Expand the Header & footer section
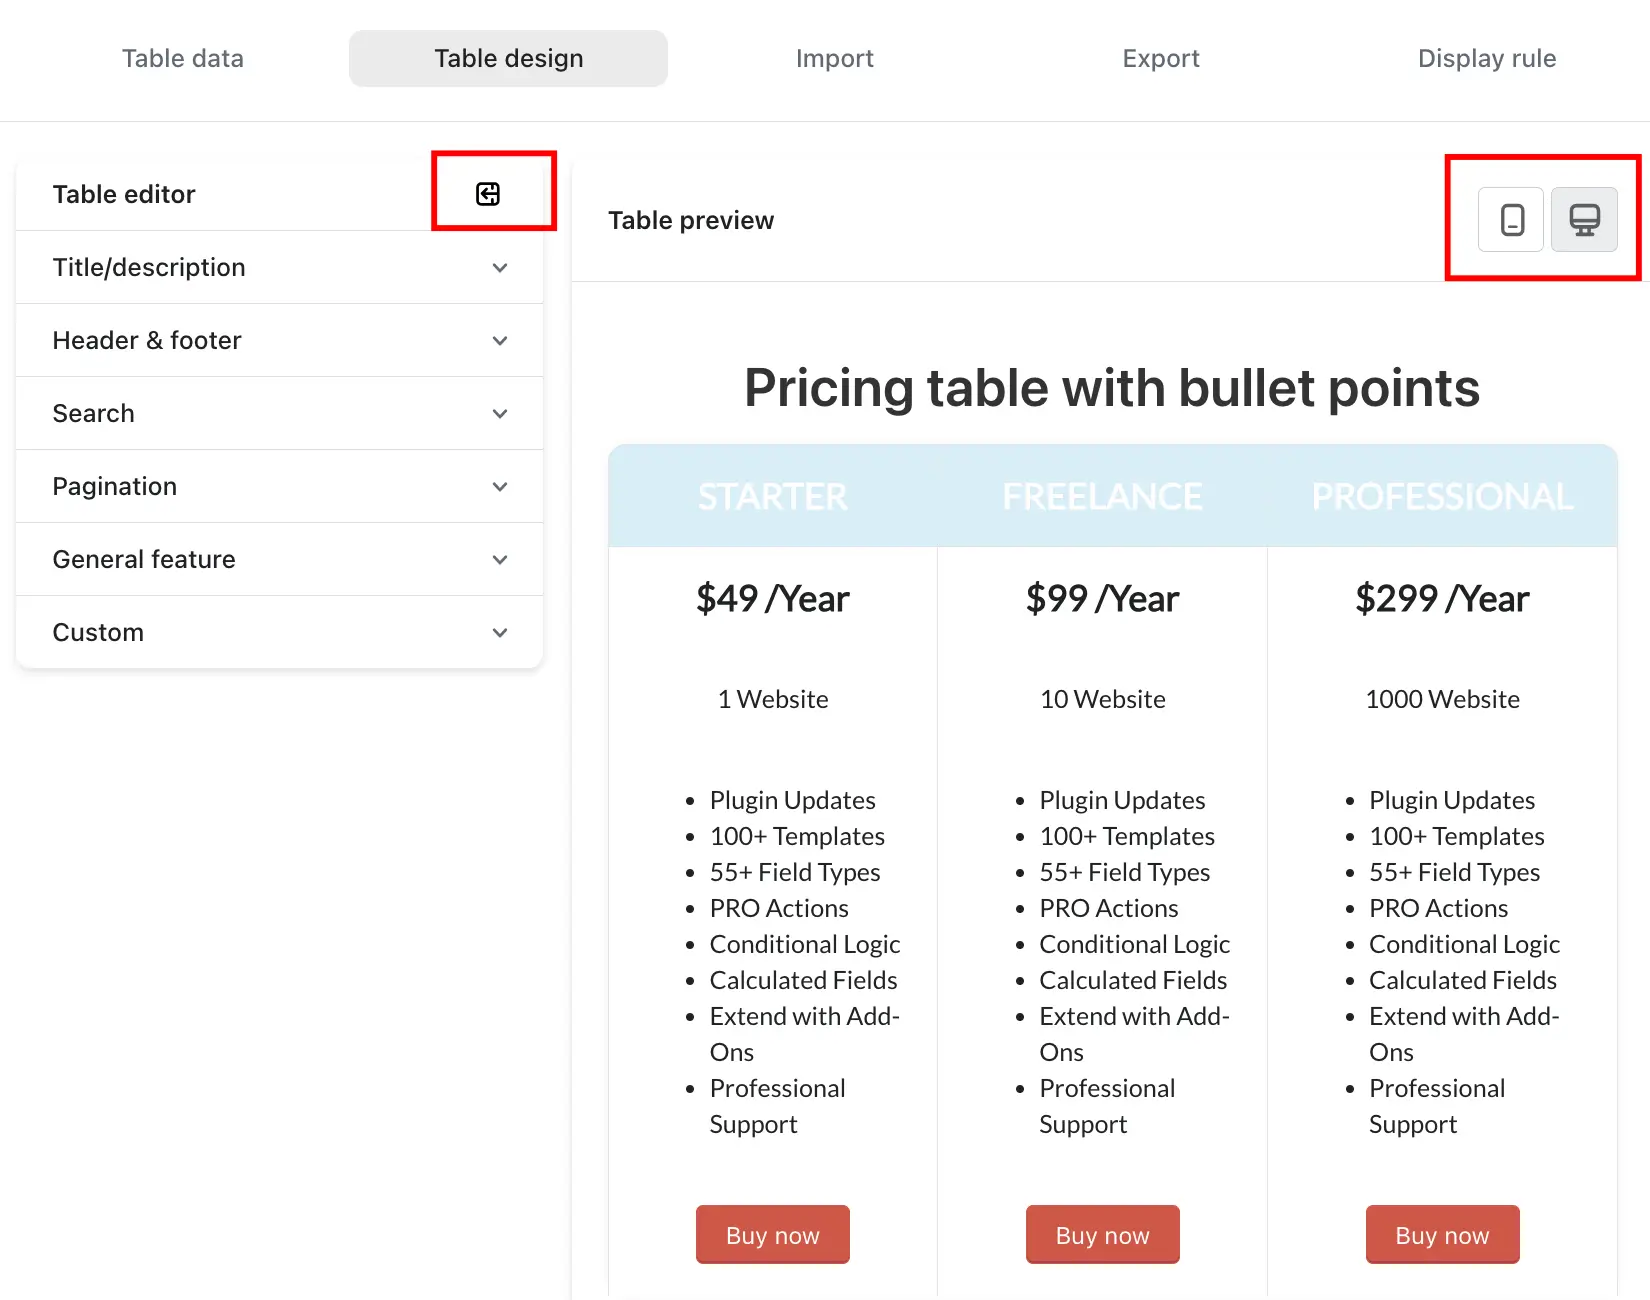Screen dimensions: 1650x1300 [x=280, y=340]
